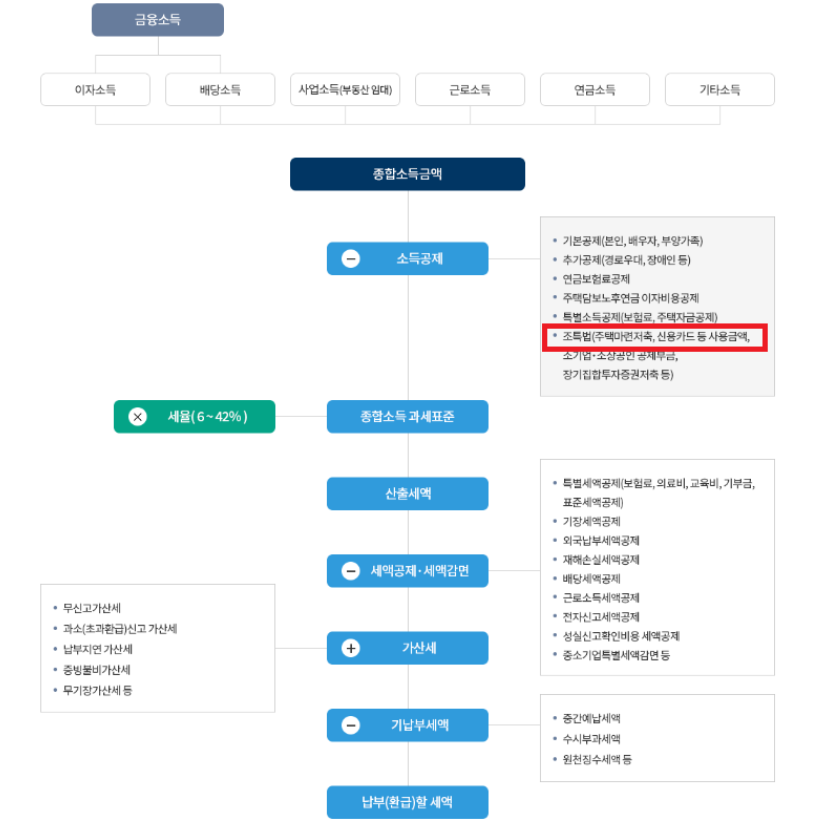Select the 이자소득 box
The width and height of the screenshot is (832, 821).
coord(96,90)
